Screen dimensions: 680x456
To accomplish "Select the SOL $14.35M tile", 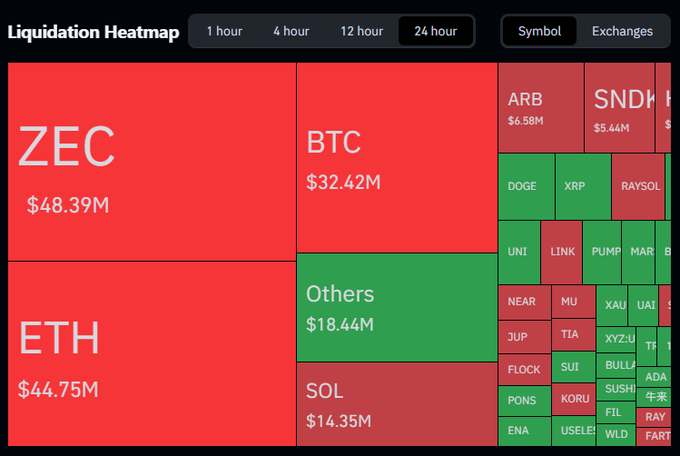I will [x=397, y=404].
